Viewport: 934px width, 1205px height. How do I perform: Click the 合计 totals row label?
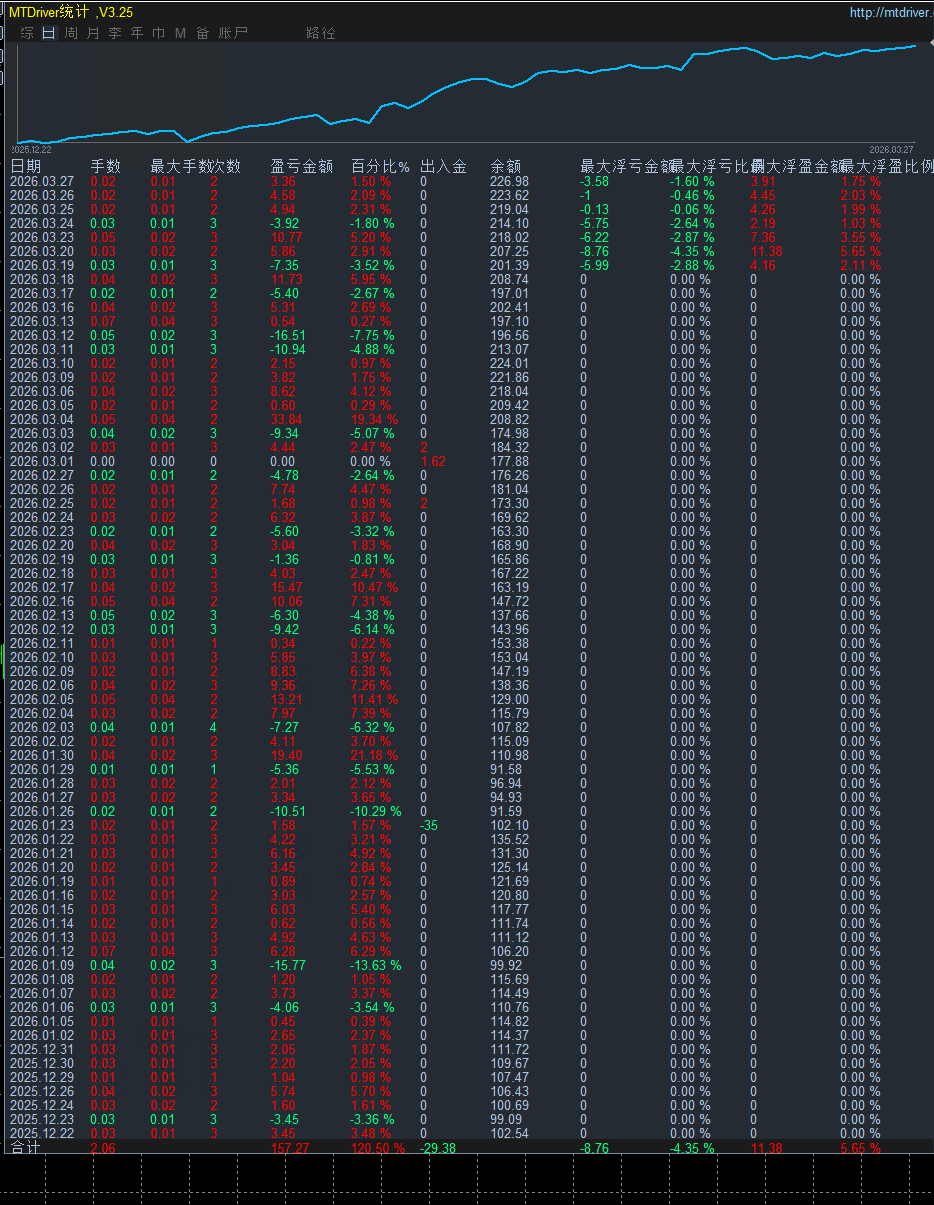26,1148
